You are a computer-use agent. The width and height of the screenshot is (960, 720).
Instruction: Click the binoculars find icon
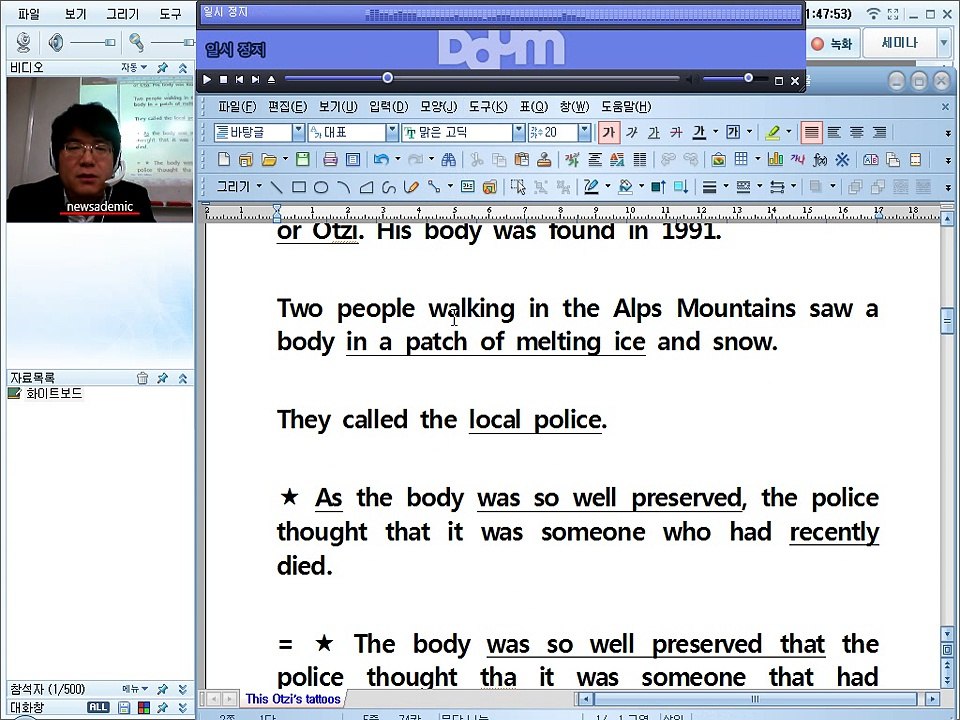pos(449,160)
